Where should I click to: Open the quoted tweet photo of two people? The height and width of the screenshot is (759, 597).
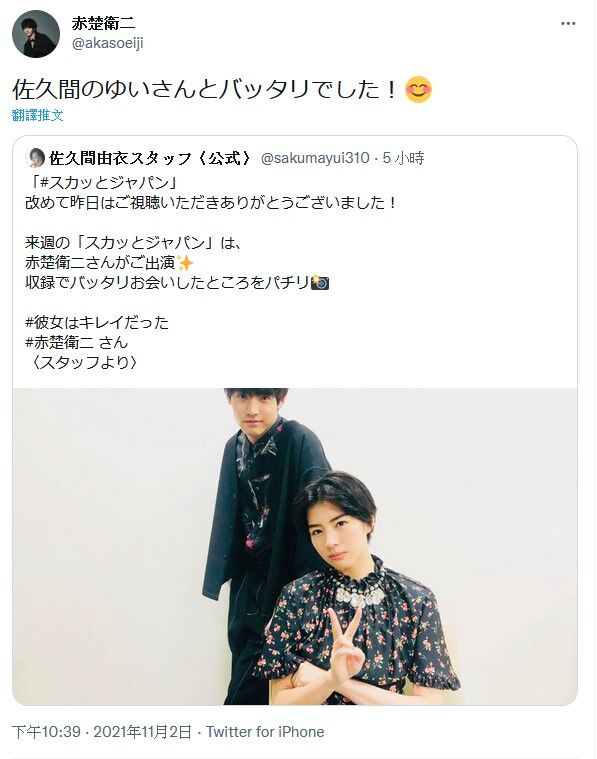click(294, 546)
